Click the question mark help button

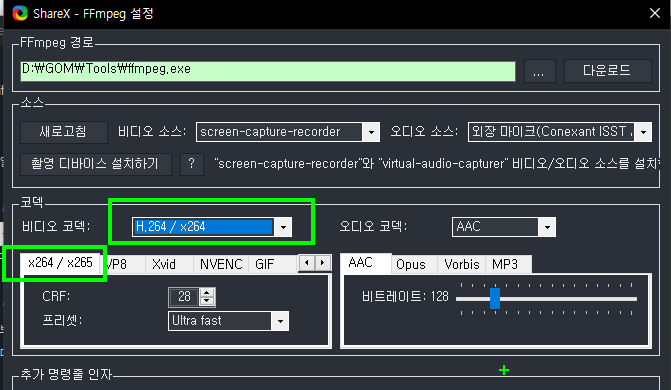(x=192, y=164)
